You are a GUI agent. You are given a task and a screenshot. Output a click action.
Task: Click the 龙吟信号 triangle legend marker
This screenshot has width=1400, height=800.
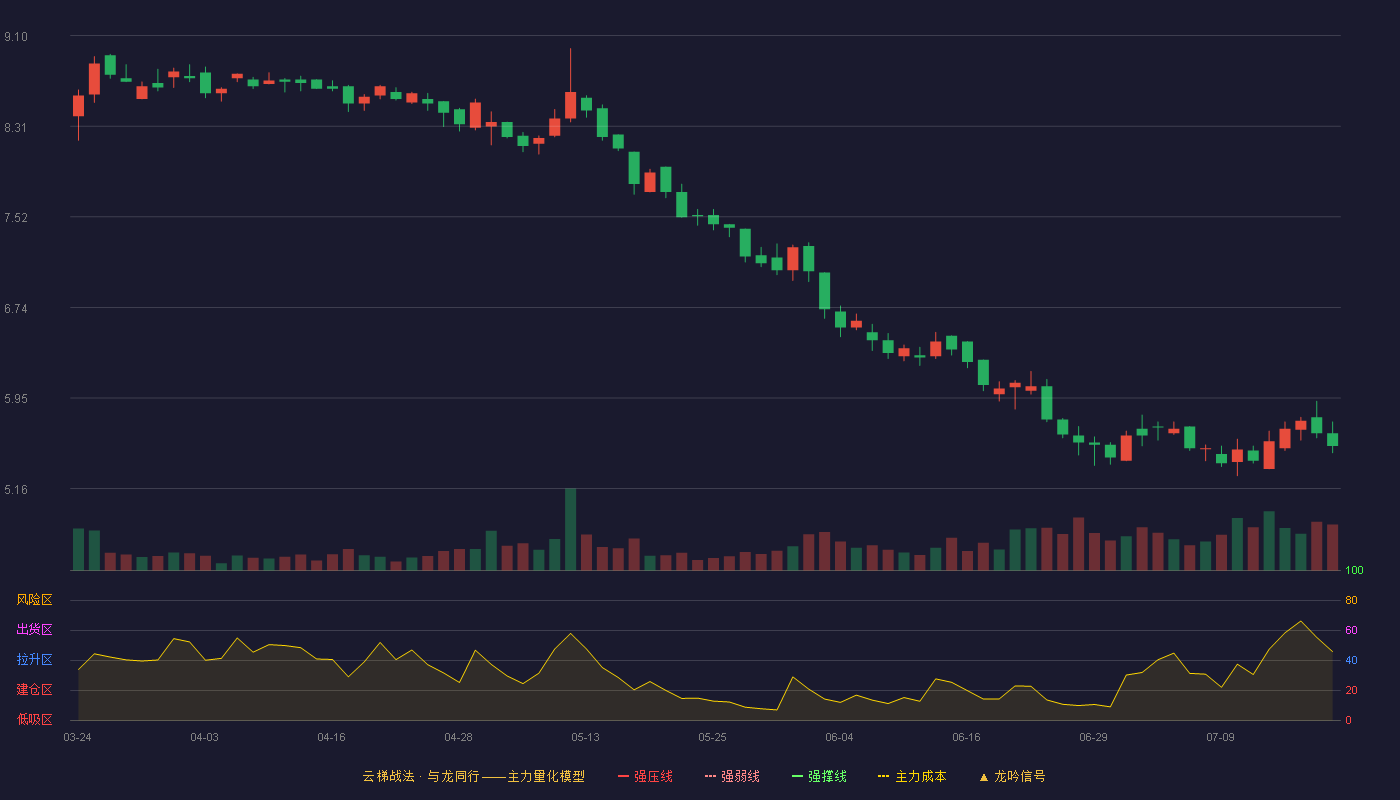984,776
